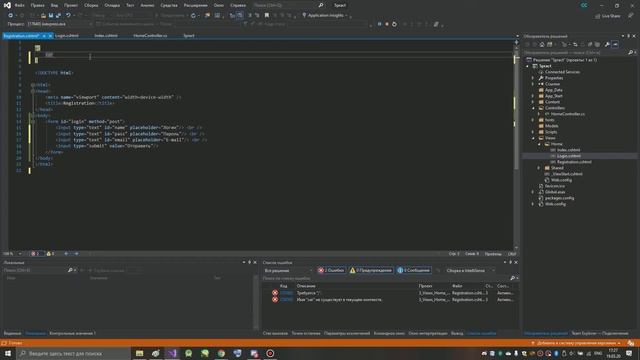Select the Models folder
The image size is (640, 360).
tap(551, 126)
